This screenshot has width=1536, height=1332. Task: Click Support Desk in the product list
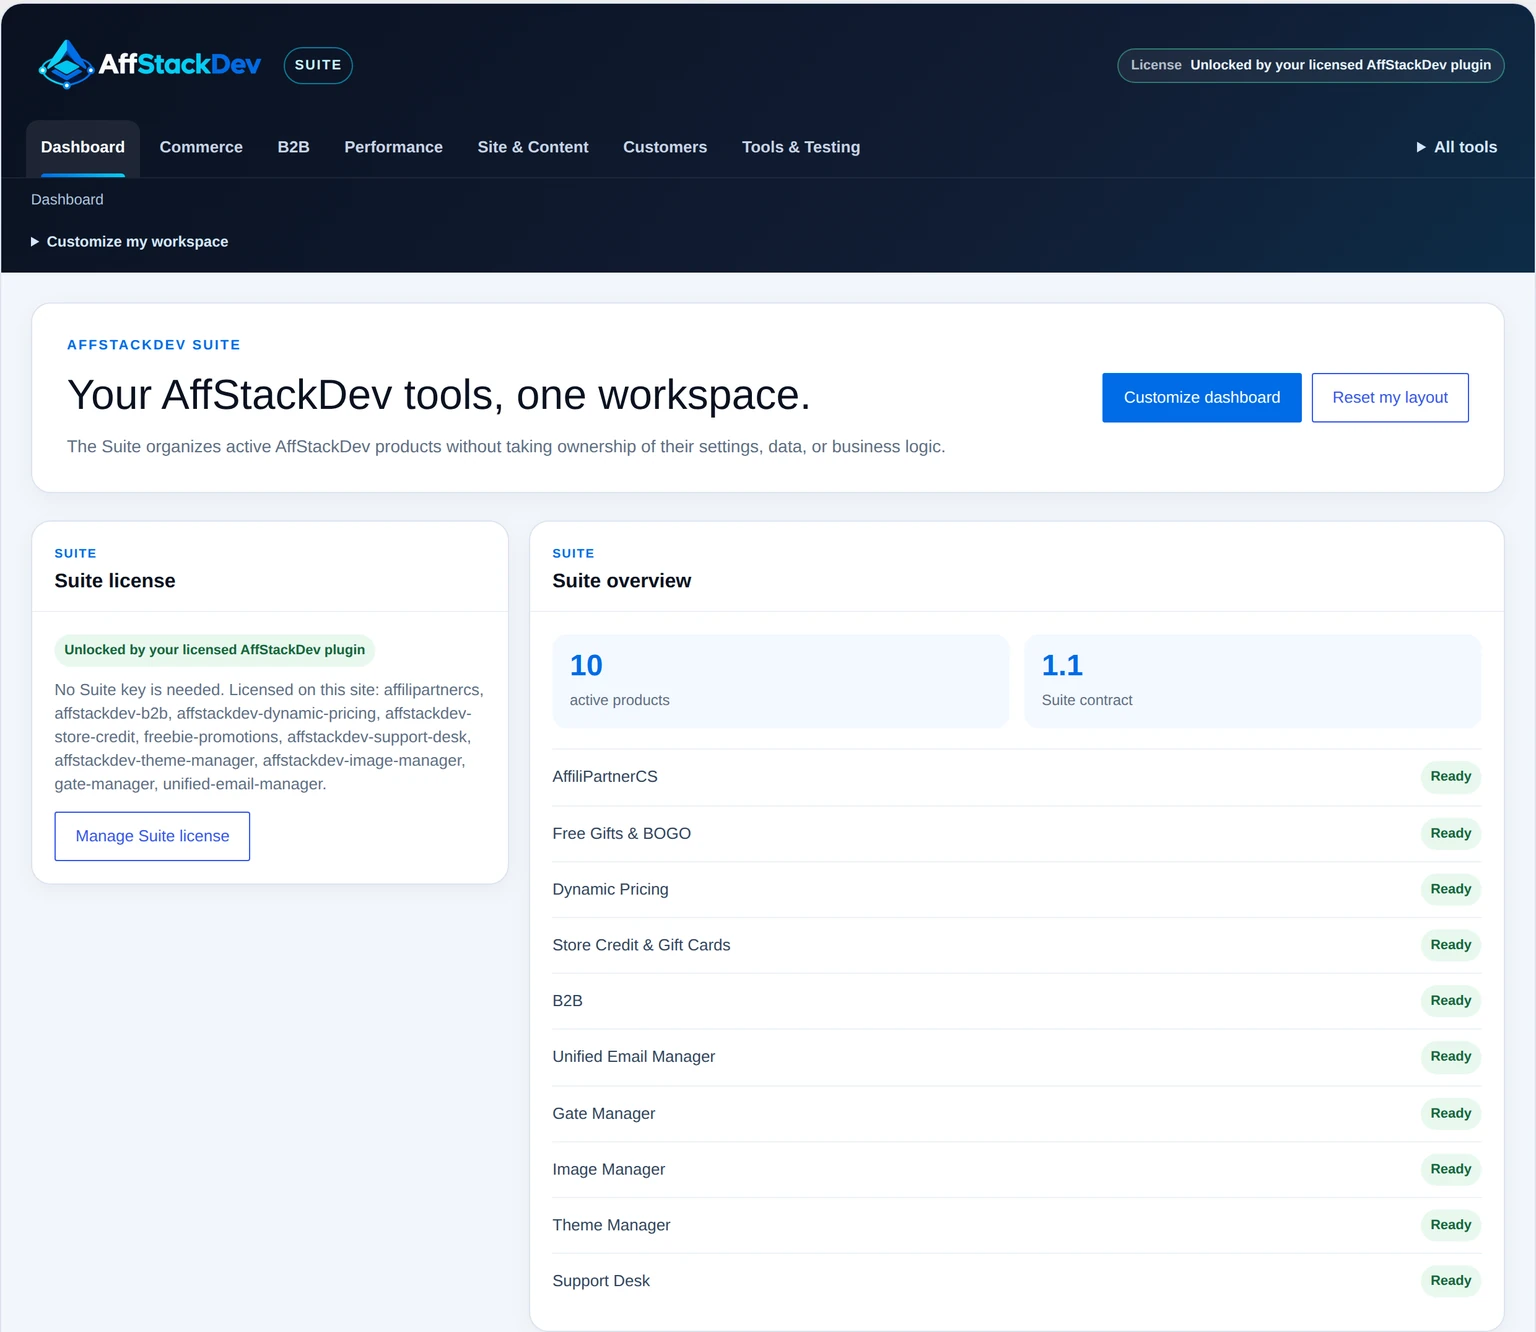click(601, 1282)
